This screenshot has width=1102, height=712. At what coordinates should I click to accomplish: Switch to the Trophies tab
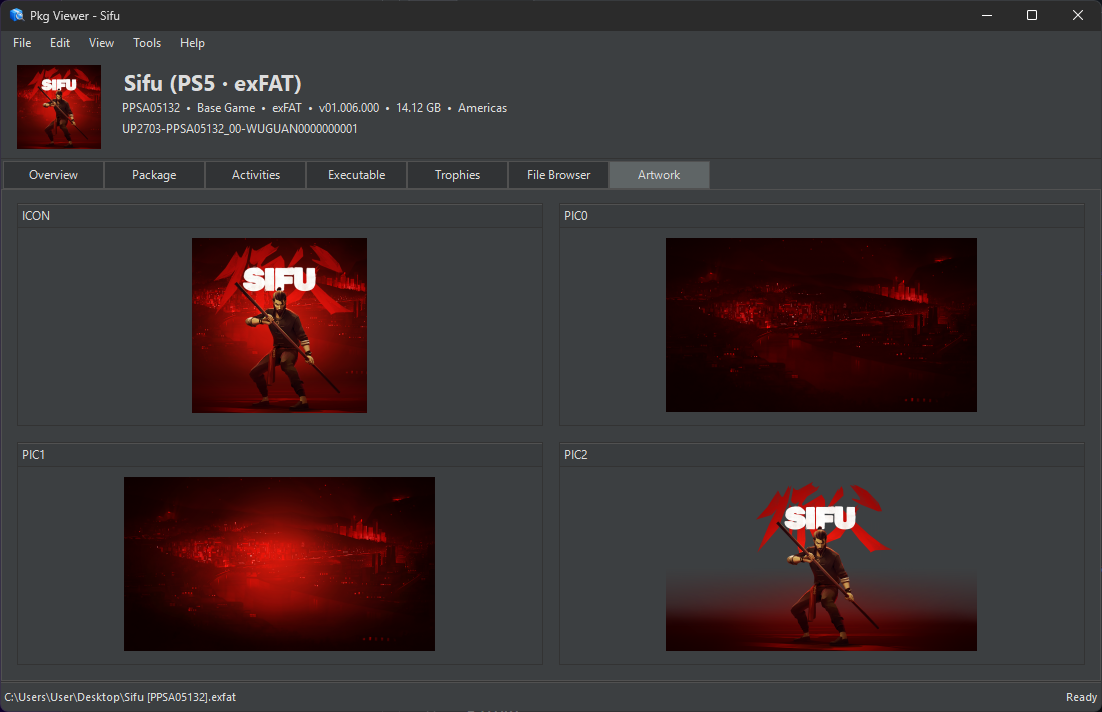[x=457, y=175]
